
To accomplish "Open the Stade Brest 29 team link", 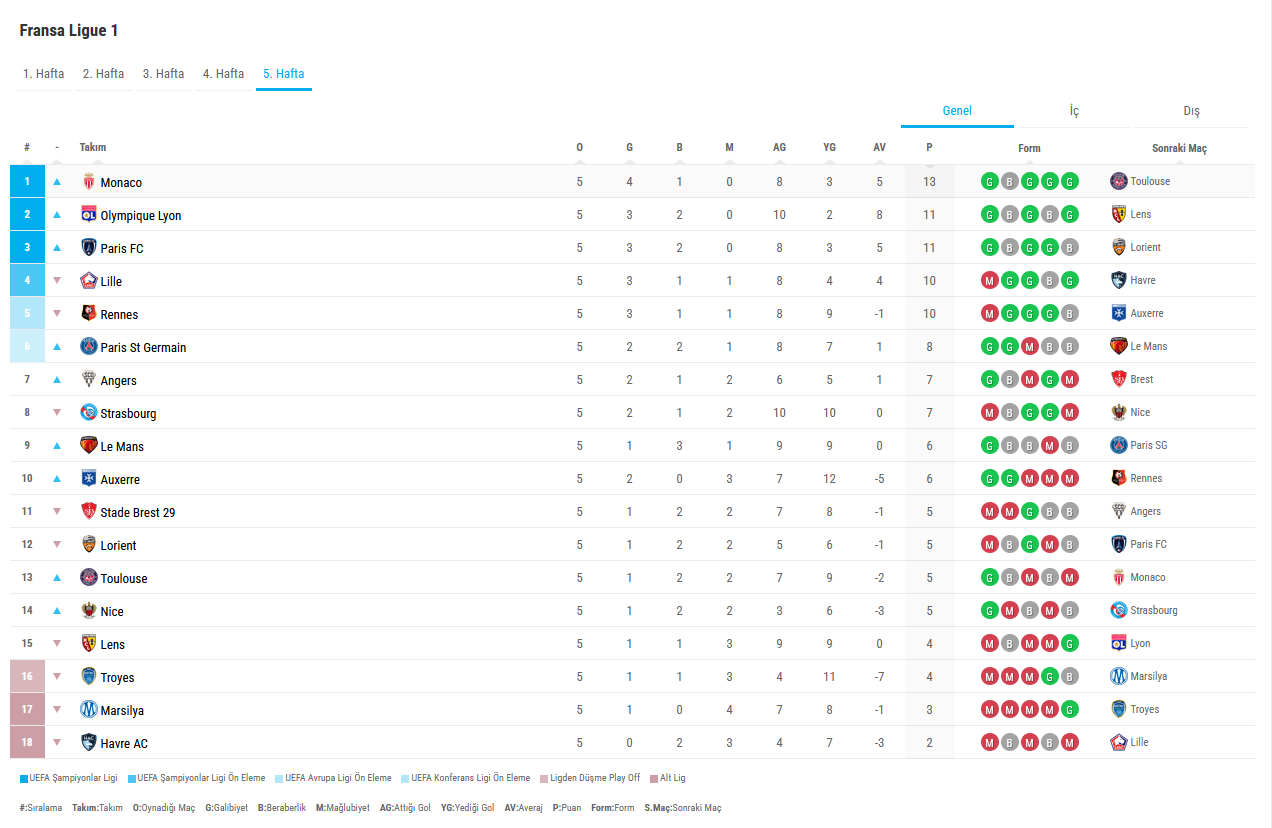I will pyautogui.click(x=138, y=513).
